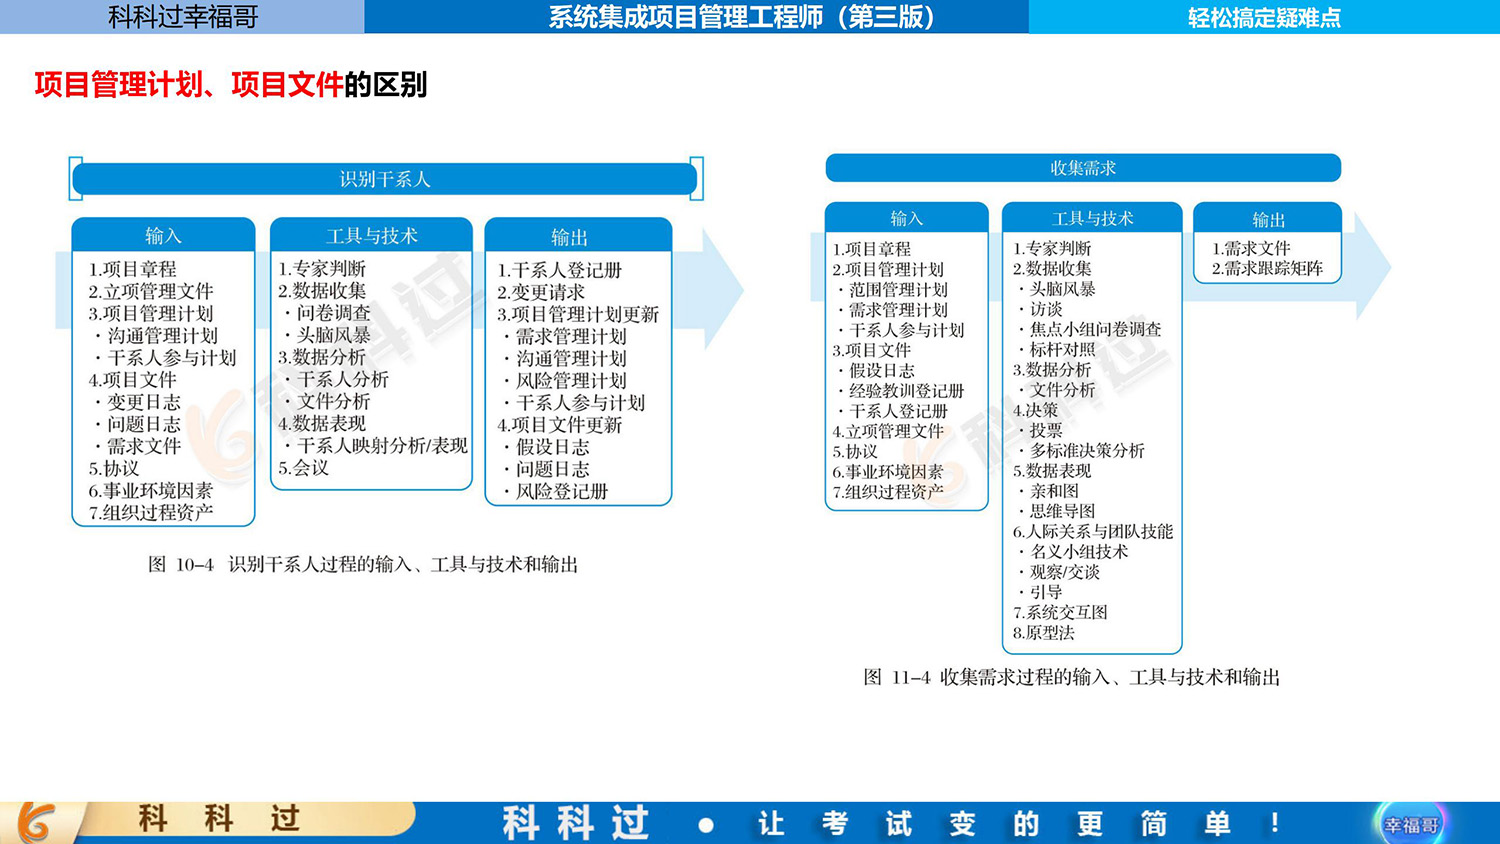Click the 识别干系人 process banner
Image resolution: width=1500 pixels, height=844 pixels.
click(x=385, y=179)
